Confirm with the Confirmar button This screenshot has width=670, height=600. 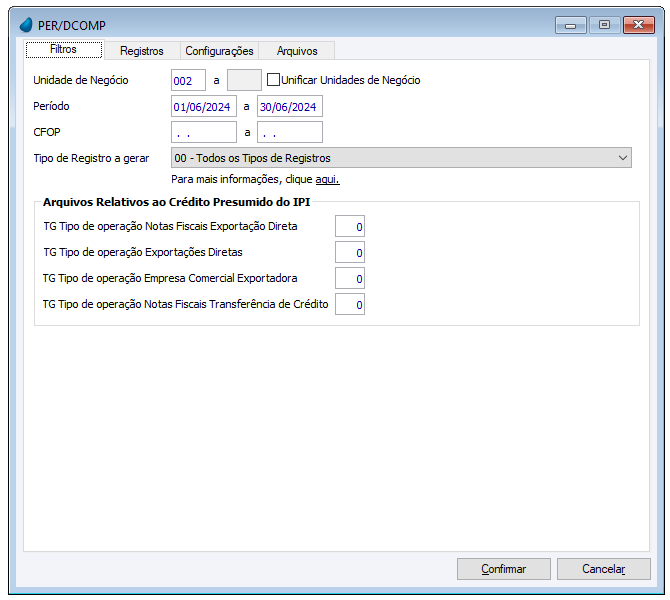[x=504, y=569]
